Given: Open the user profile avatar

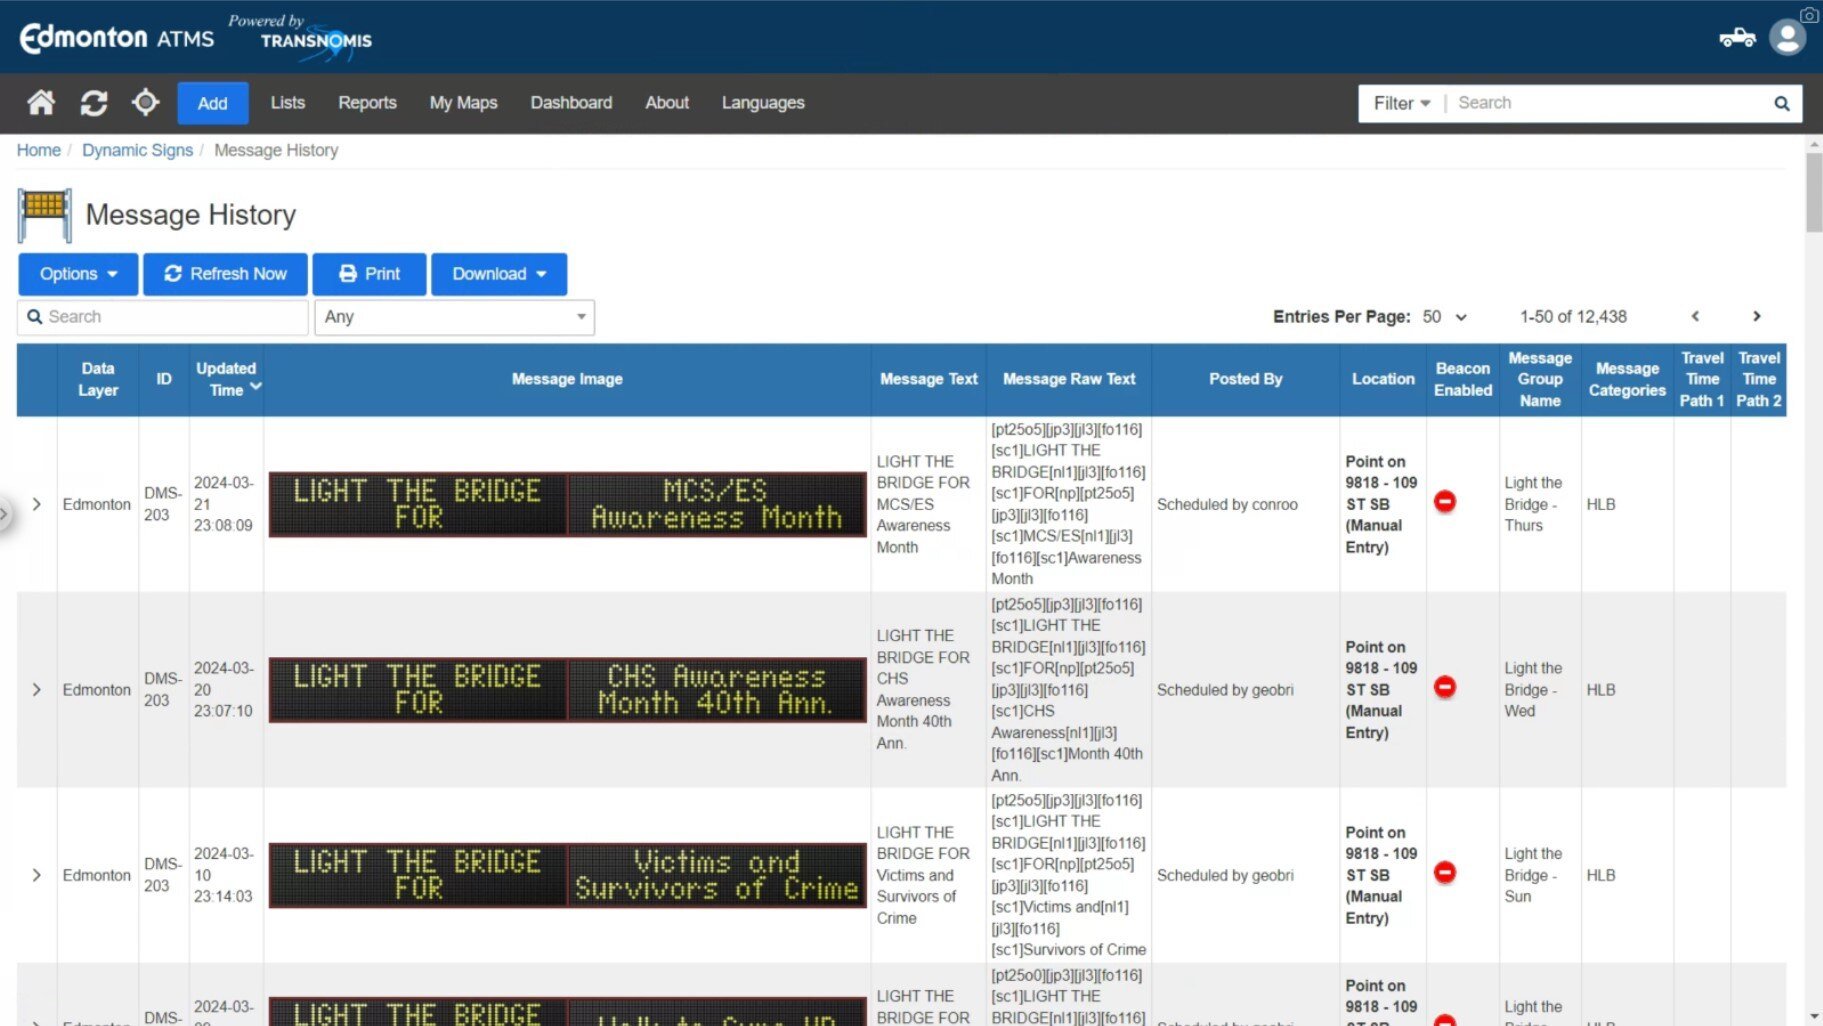Looking at the screenshot, I should pos(1787,37).
